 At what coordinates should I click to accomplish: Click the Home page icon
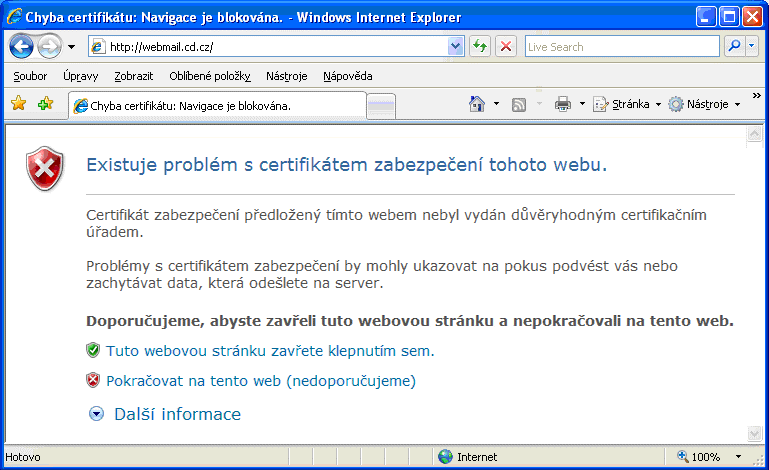[x=477, y=104]
